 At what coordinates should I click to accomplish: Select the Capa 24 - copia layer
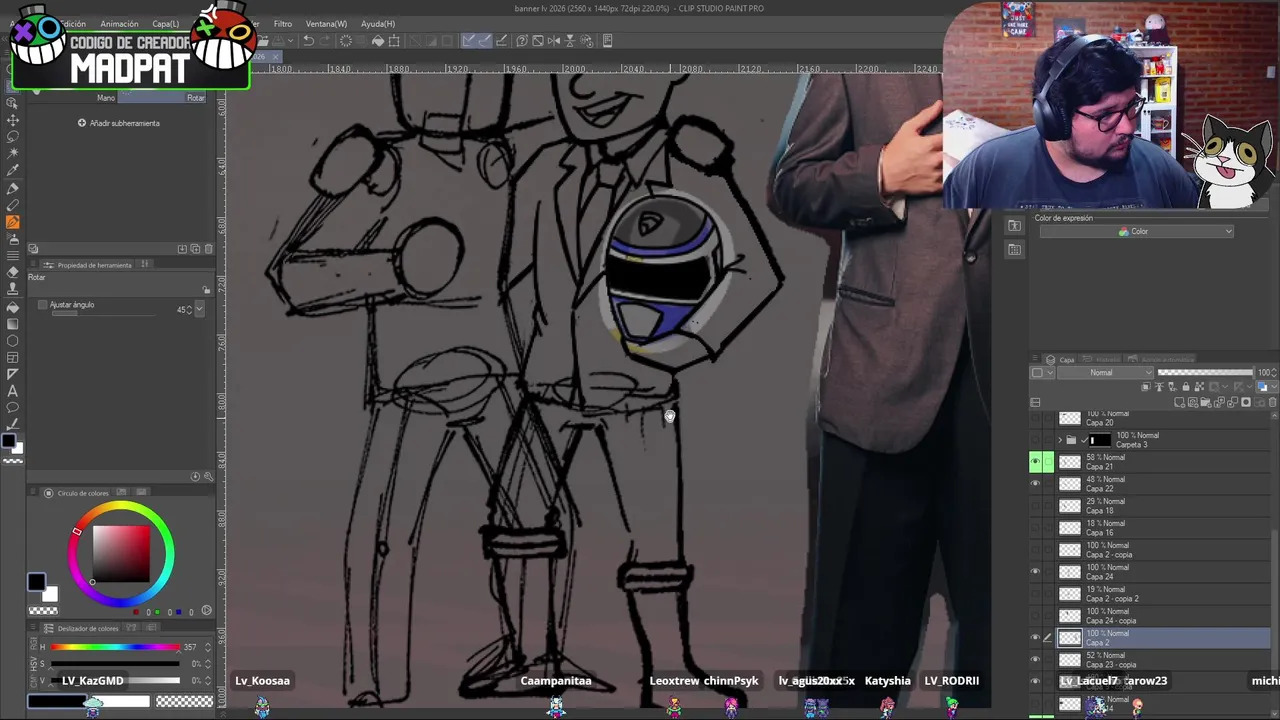[1160, 616]
